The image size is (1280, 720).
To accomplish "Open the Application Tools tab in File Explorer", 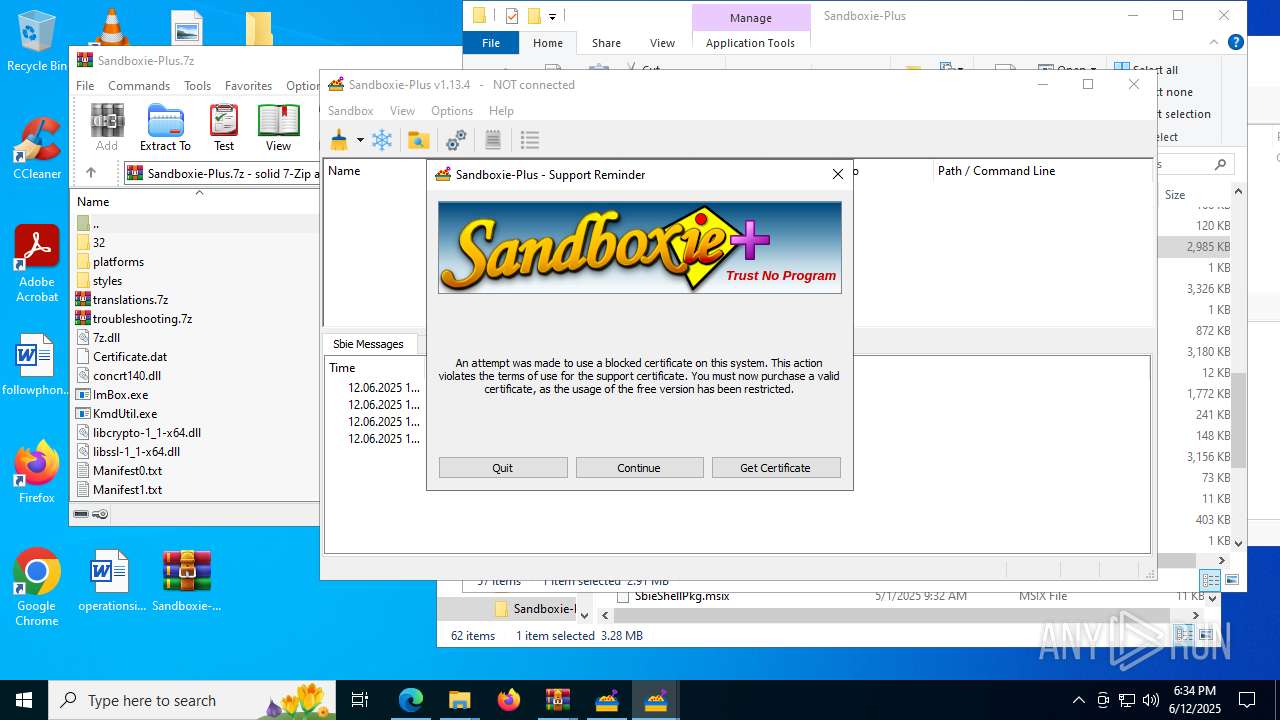I will [750, 43].
